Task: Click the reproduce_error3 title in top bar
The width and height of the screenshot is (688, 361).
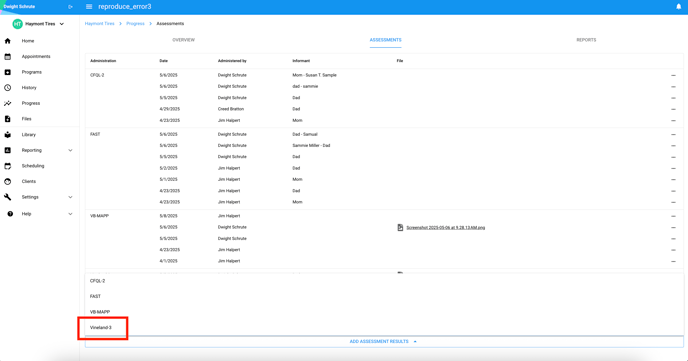Action: [x=125, y=7]
